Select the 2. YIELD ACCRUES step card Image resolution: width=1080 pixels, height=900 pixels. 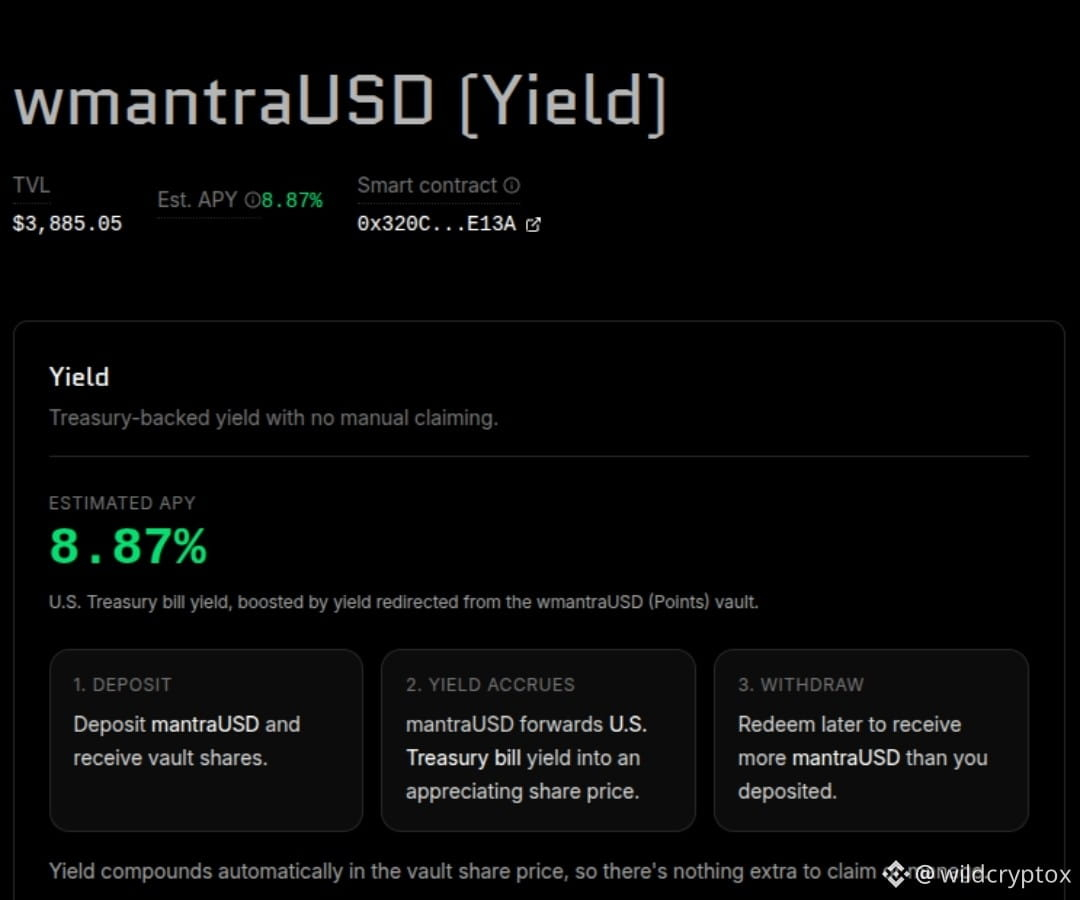538,740
